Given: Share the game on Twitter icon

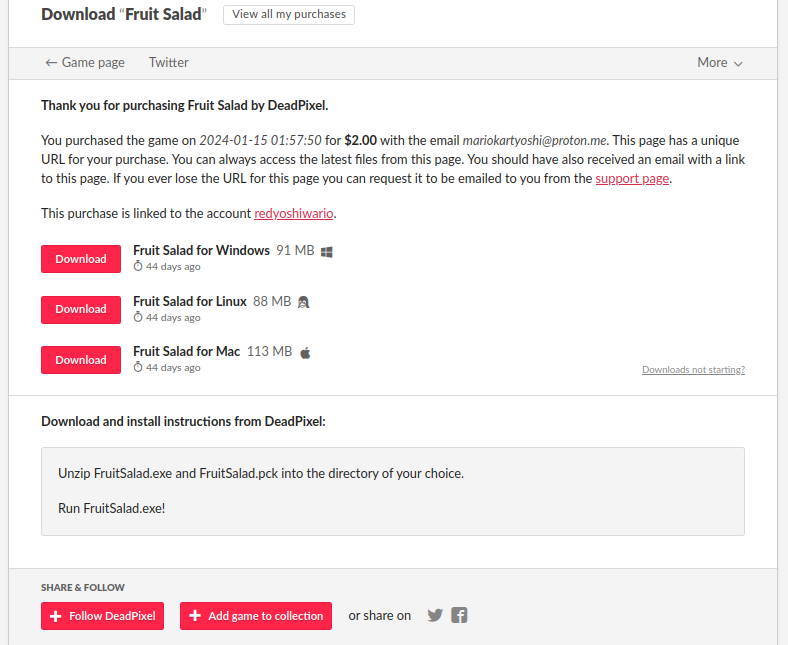Looking at the screenshot, I should pyautogui.click(x=435, y=616).
